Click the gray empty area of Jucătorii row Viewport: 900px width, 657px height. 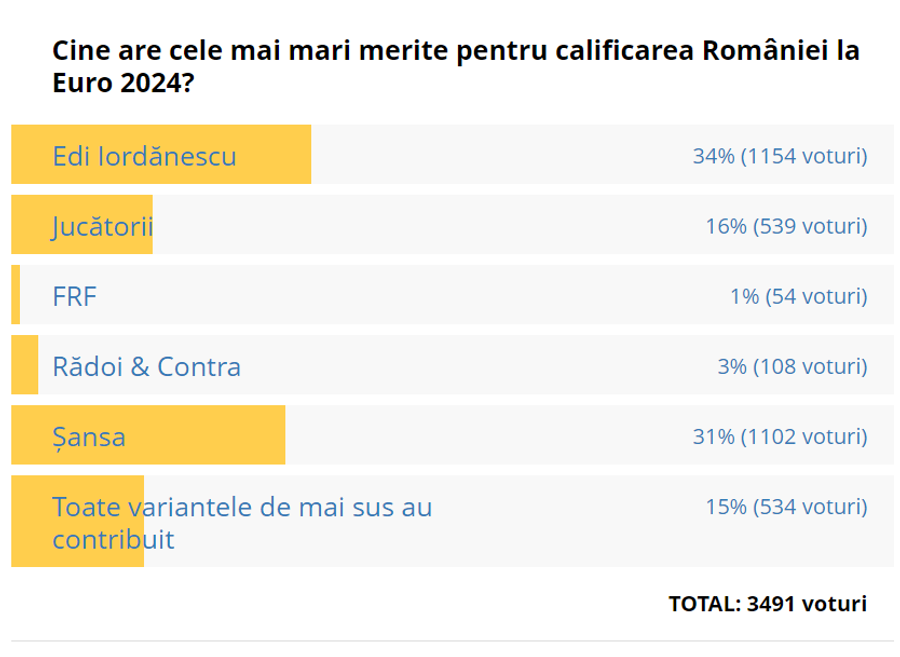pos(523,224)
